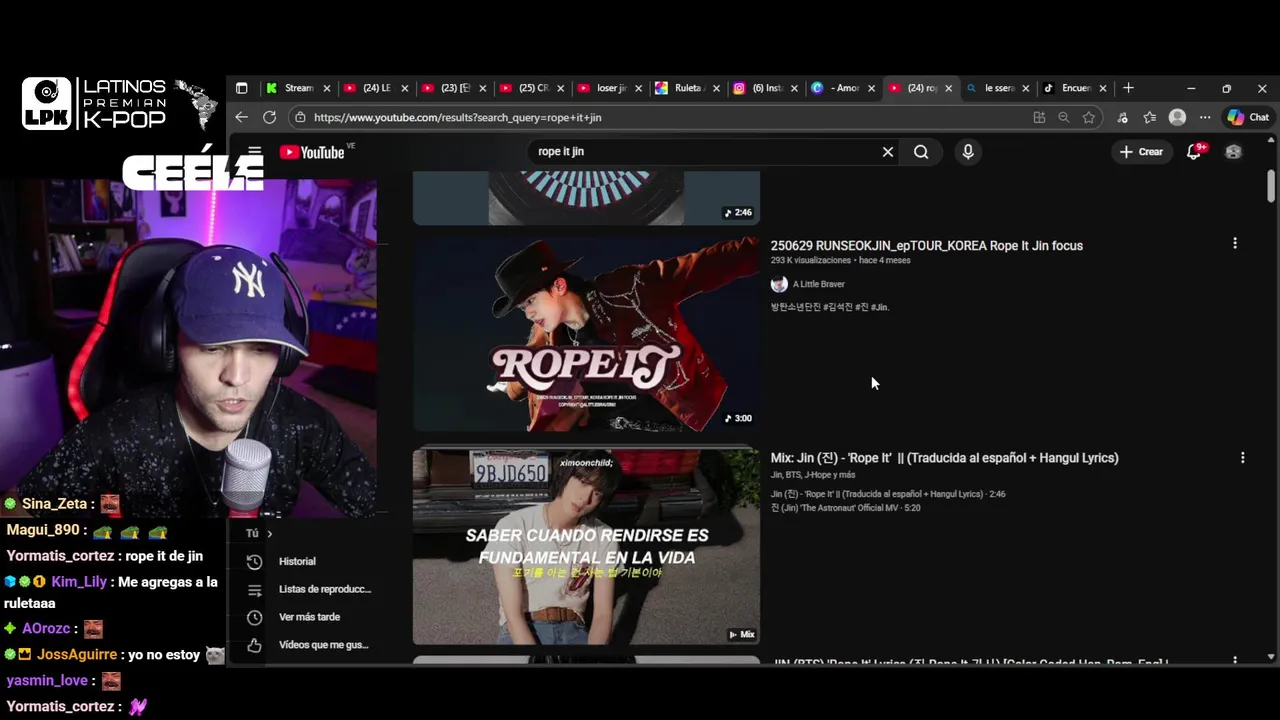Open the Rope It Jin focus thumbnail
1280x720 pixels.
tap(586, 333)
